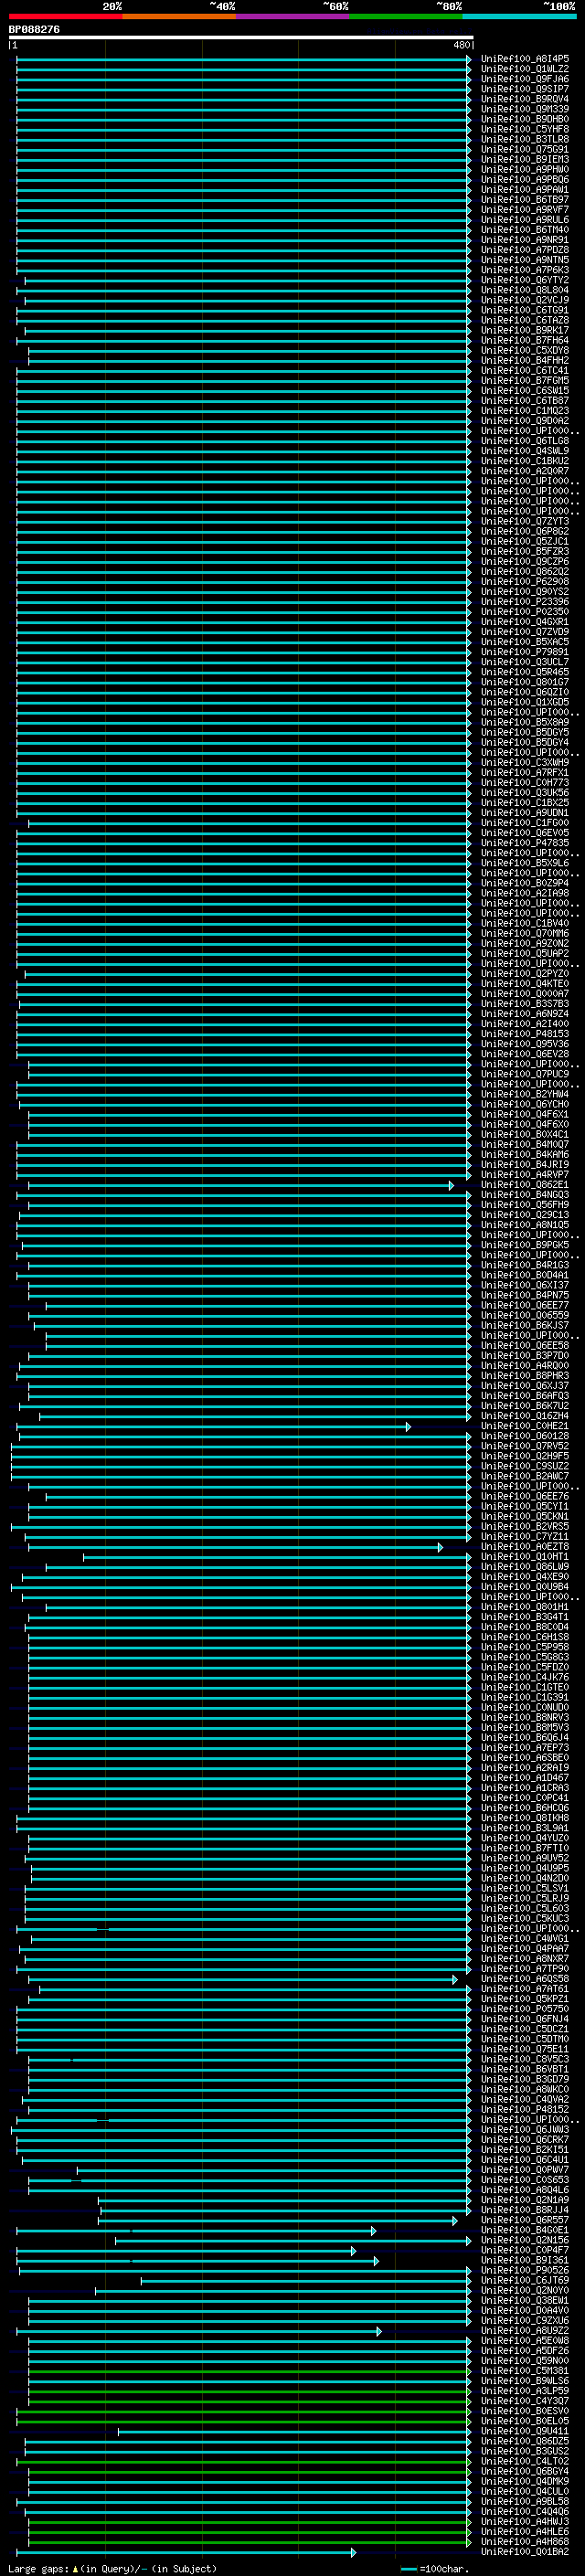Screen dimensions: 585x2576
Task: Click the alignment arrowhead of UniRef100_C0HE21
Action: (408, 1427)
